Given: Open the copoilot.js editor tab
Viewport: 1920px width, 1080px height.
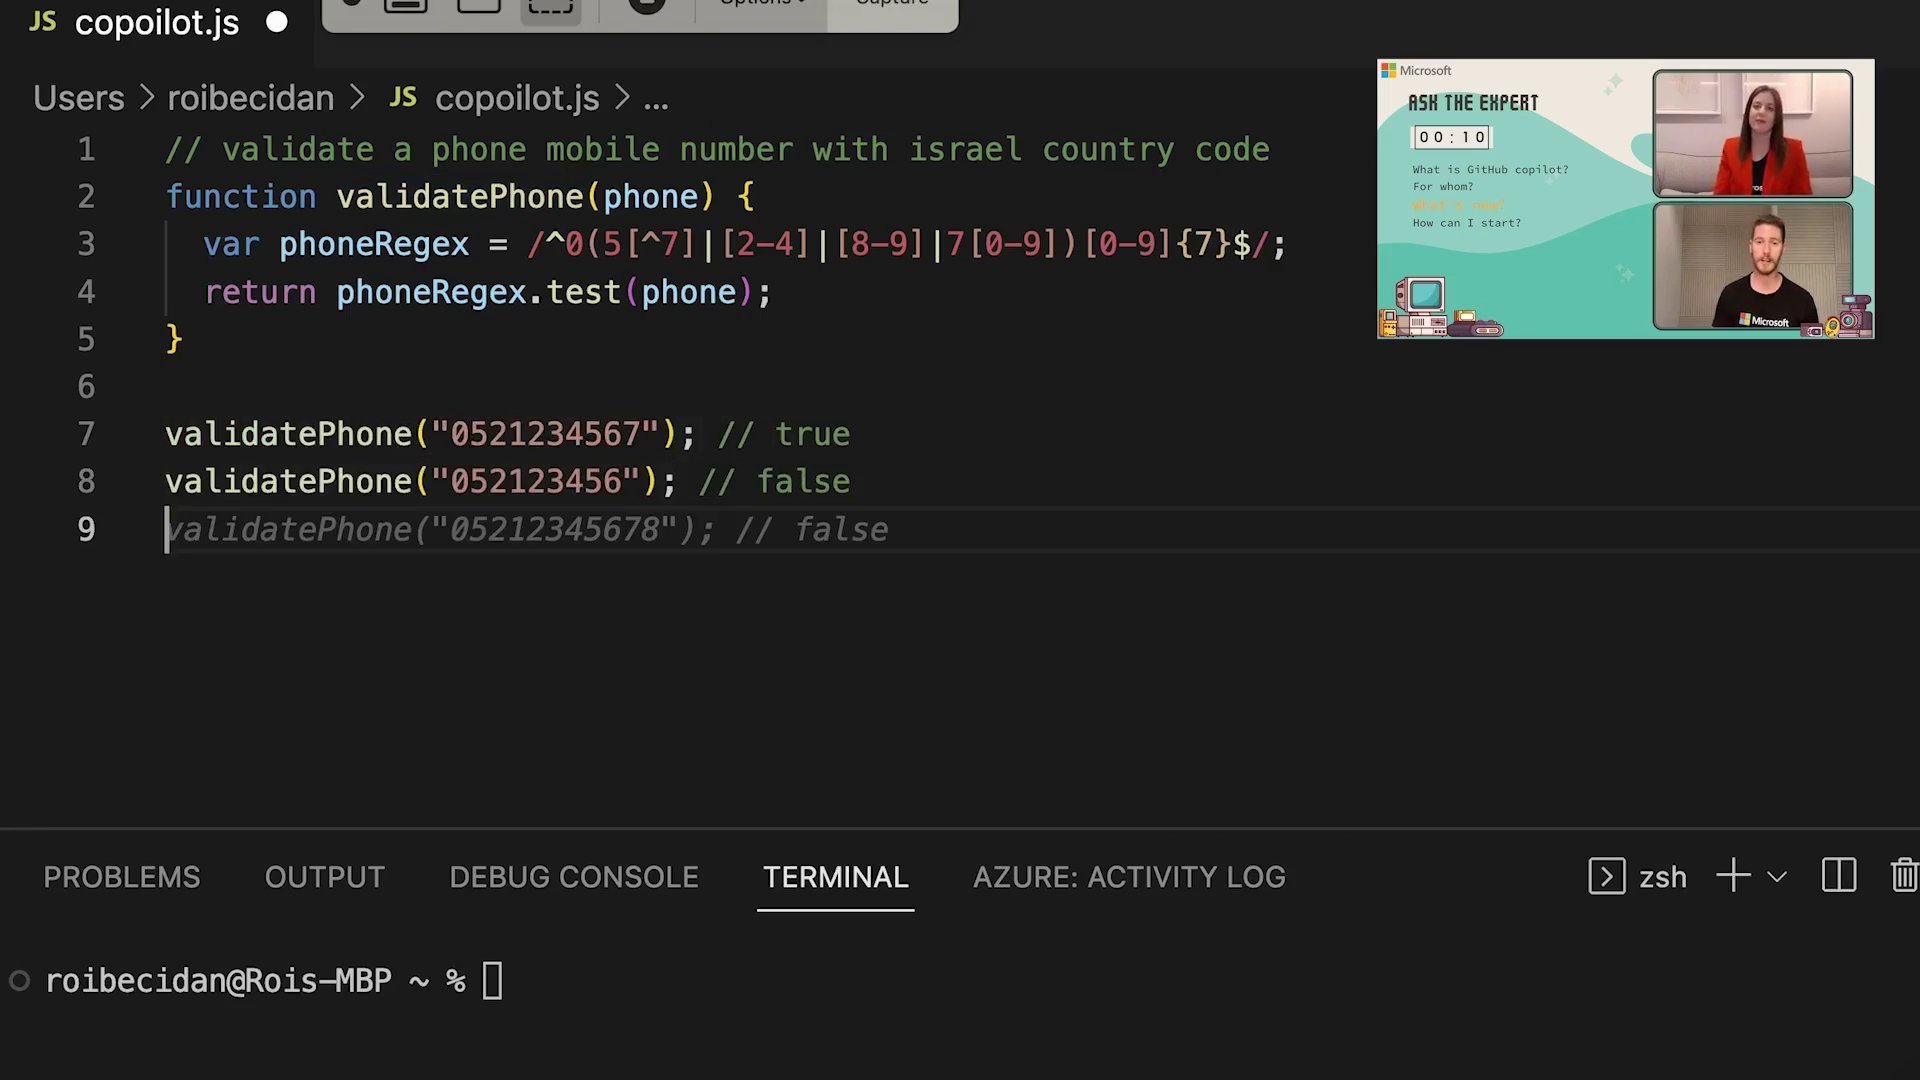Looking at the screenshot, I should pos(156,22).
